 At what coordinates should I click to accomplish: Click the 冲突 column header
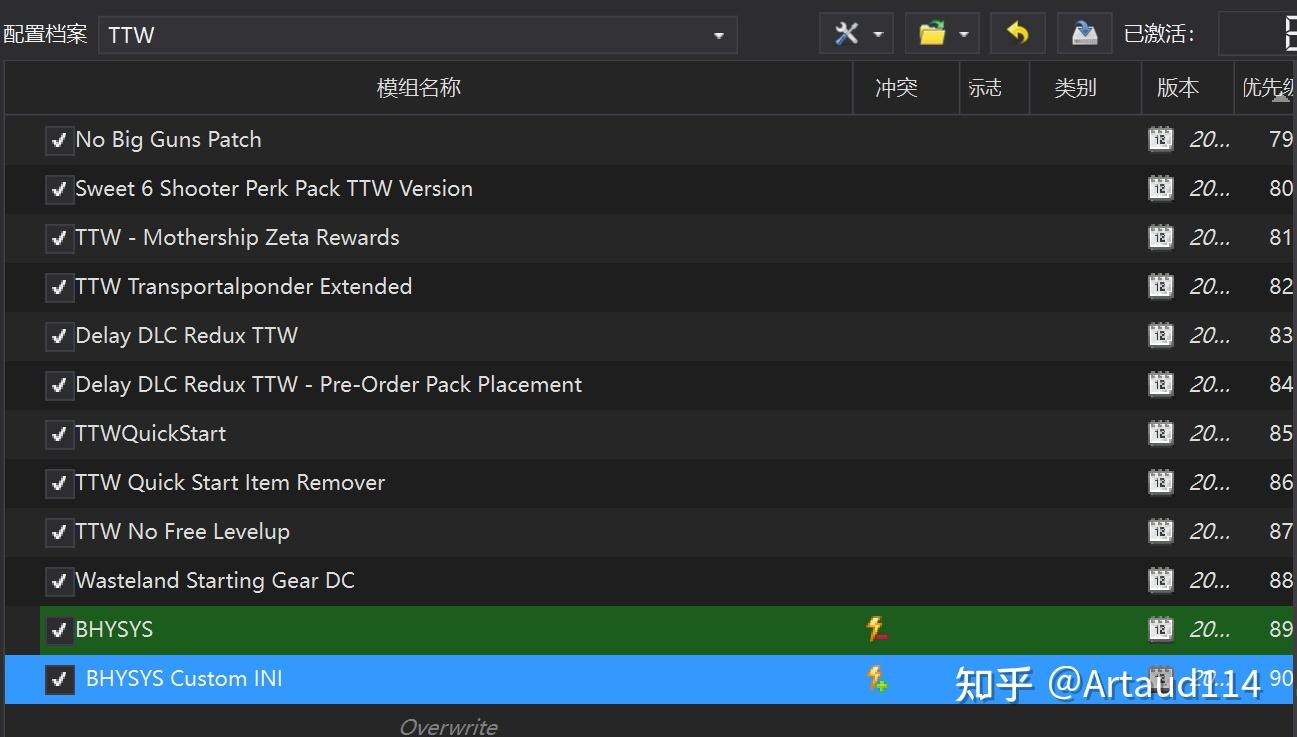895,87
